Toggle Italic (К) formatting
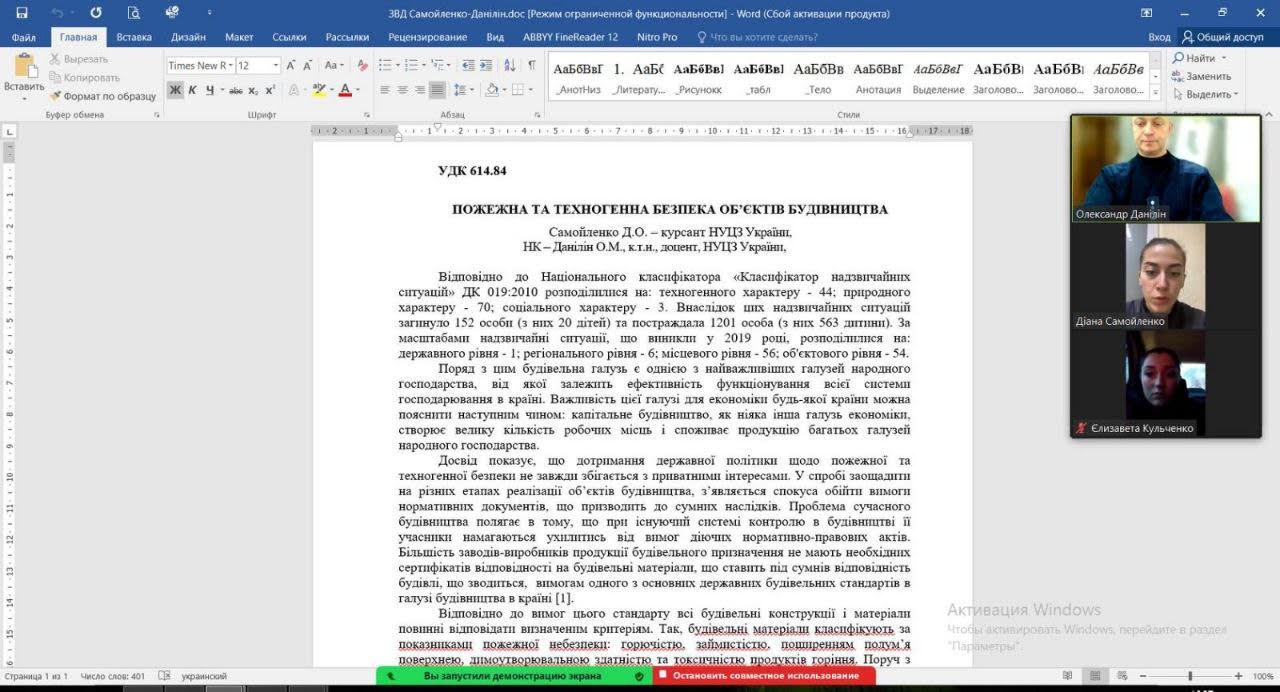 click(x=193, y=90)
